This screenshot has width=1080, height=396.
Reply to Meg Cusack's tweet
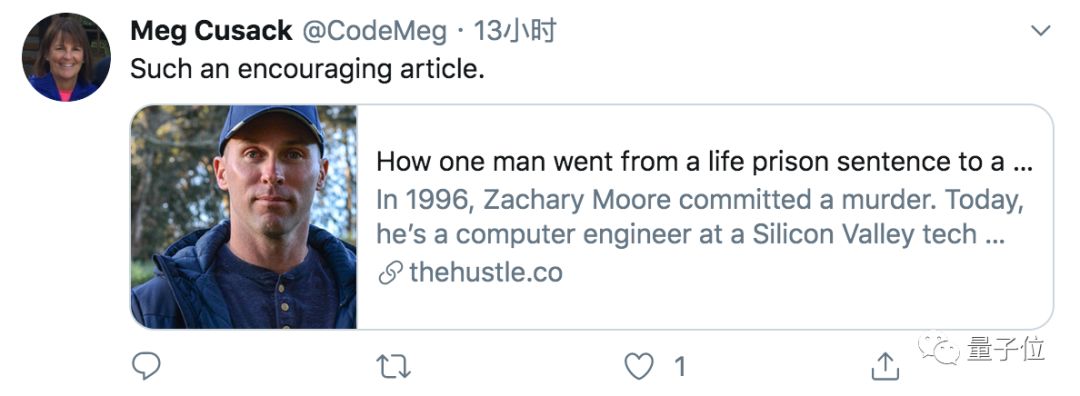click(146, 366)
